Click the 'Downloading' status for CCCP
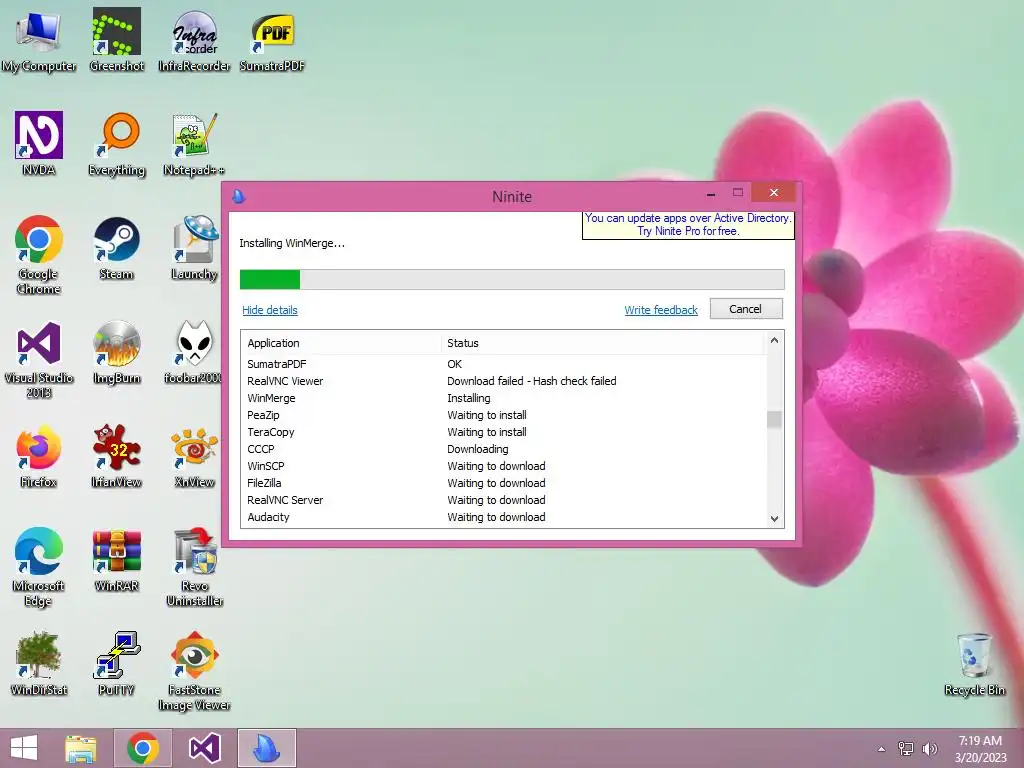The width and height of the screenshot is (1024, 768). pyautogui.click(x=477, y=449)
